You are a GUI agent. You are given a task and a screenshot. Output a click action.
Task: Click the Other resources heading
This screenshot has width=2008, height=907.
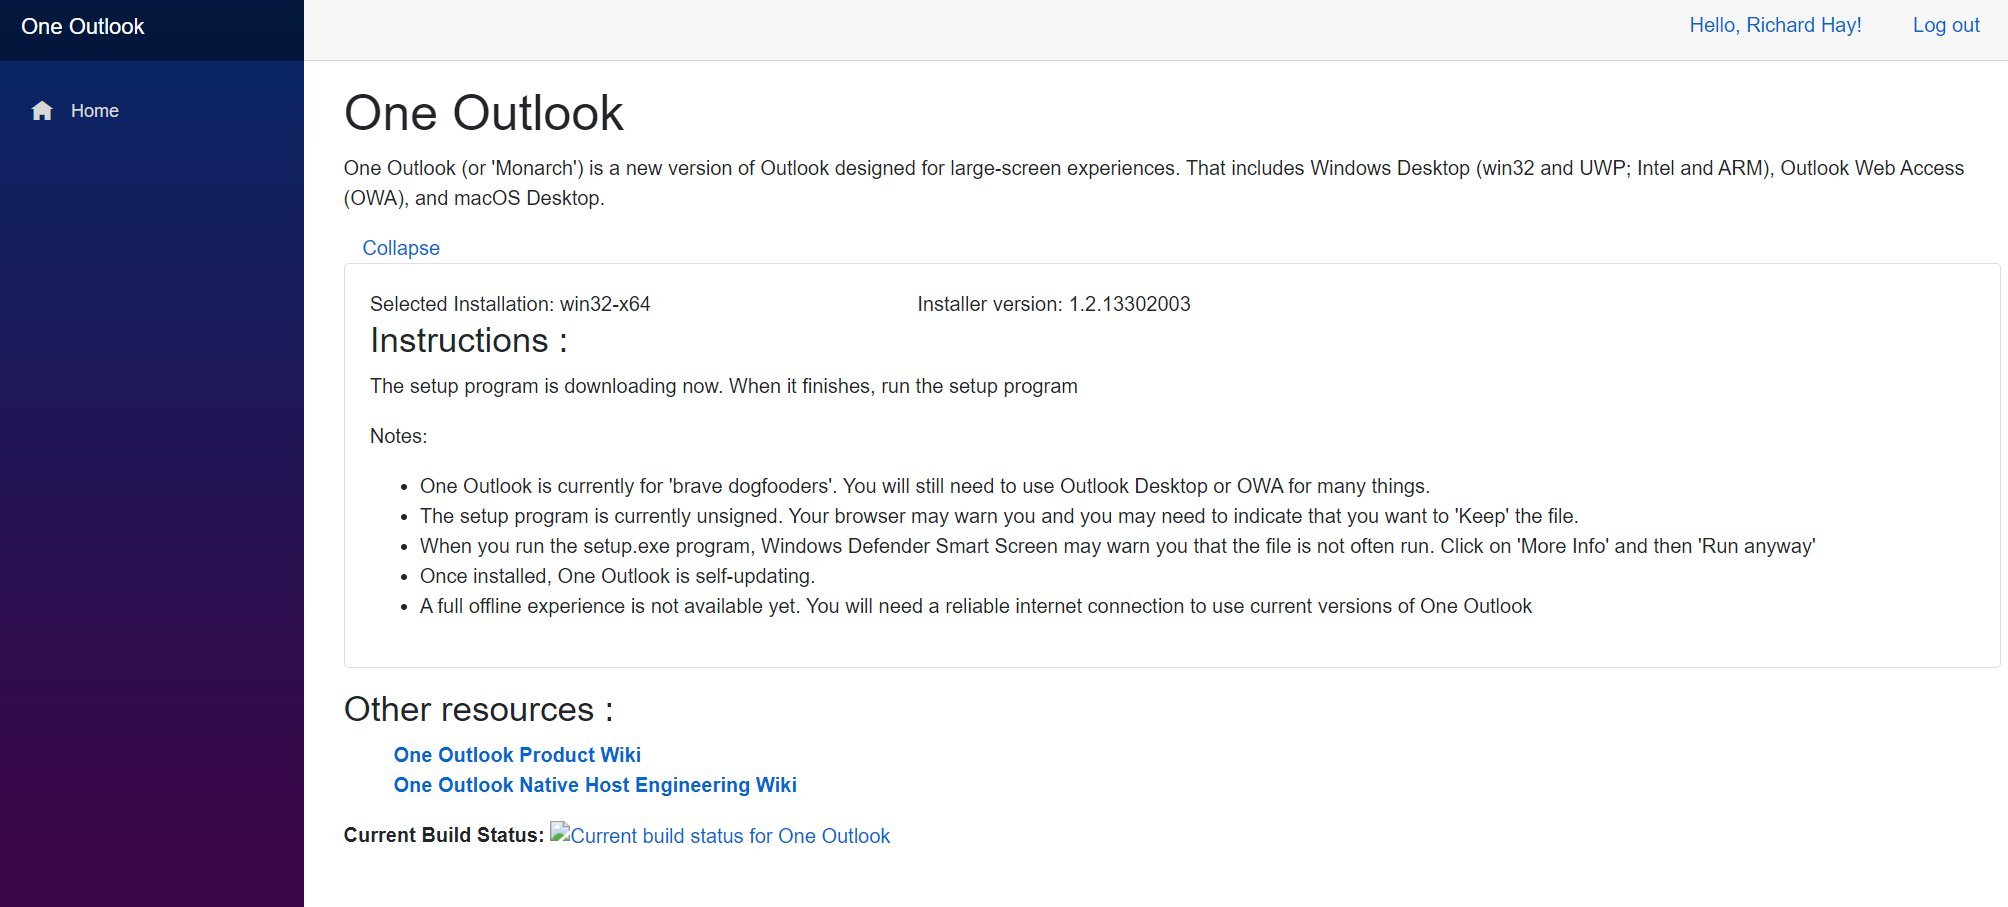478,710
